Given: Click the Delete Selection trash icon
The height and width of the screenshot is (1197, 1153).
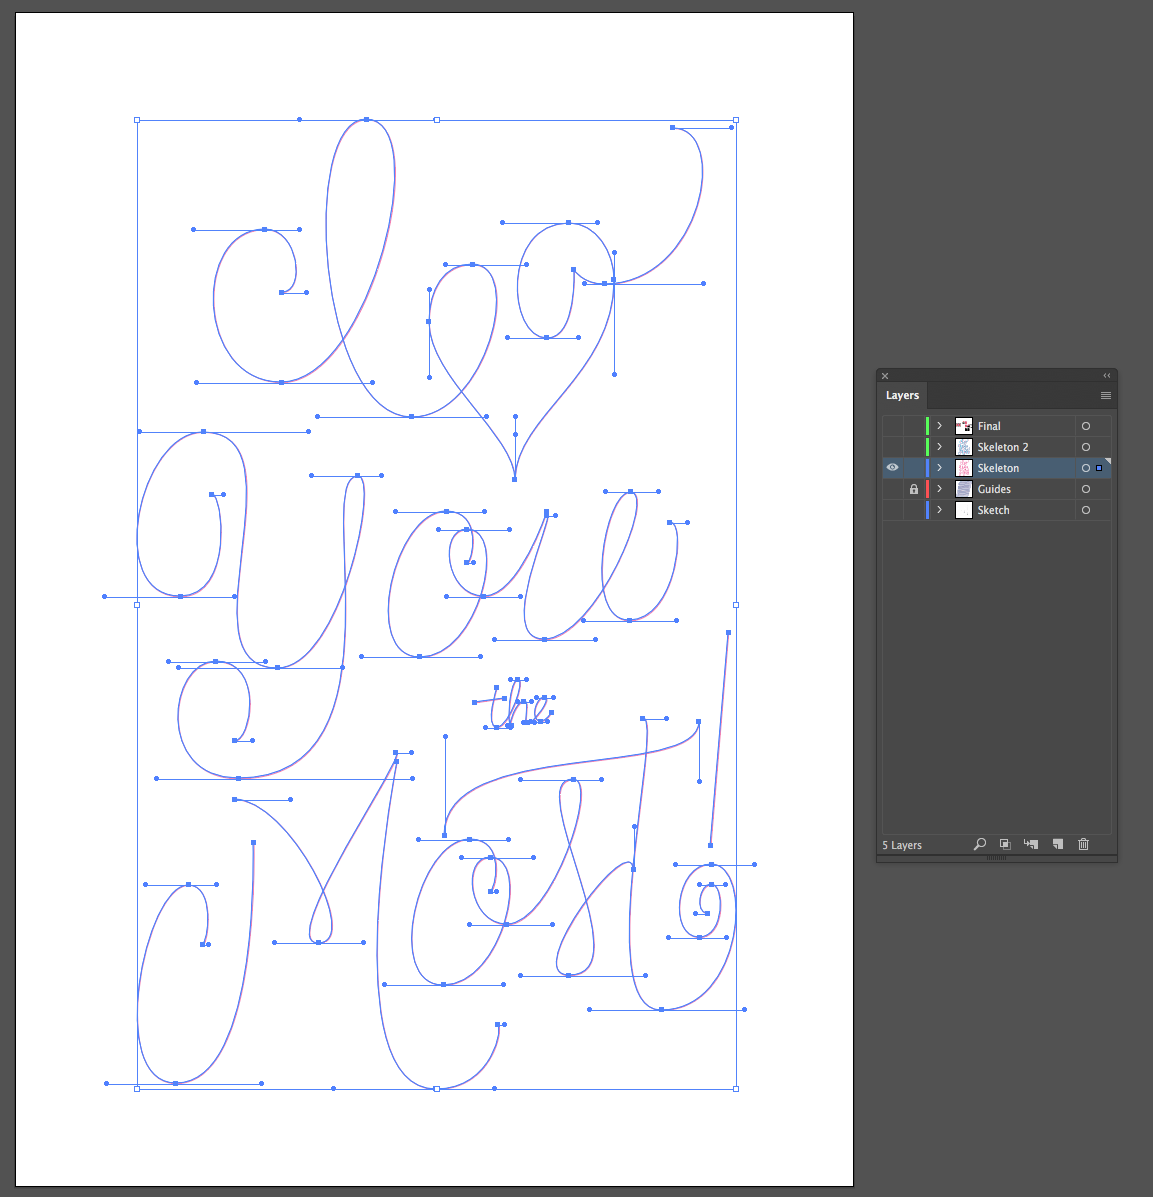Looking at the screenshot, I should coord(1084,844).
